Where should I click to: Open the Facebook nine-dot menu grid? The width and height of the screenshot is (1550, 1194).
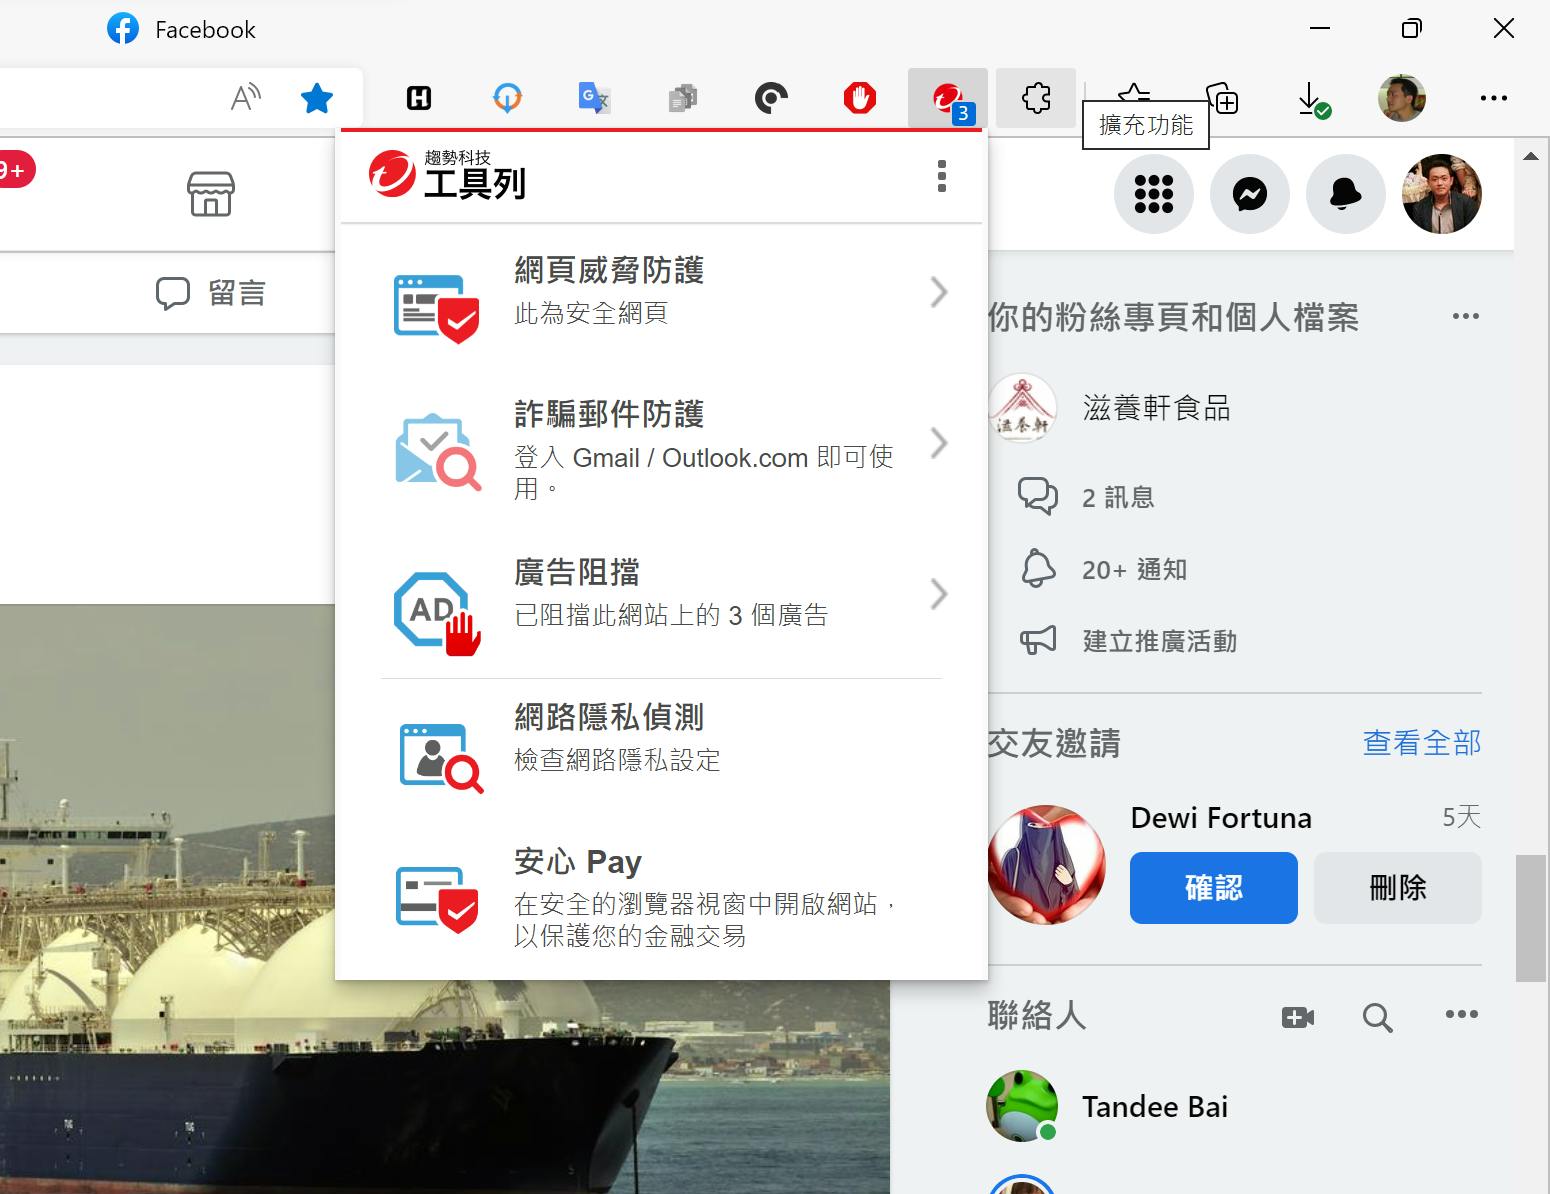[1153, 194]
